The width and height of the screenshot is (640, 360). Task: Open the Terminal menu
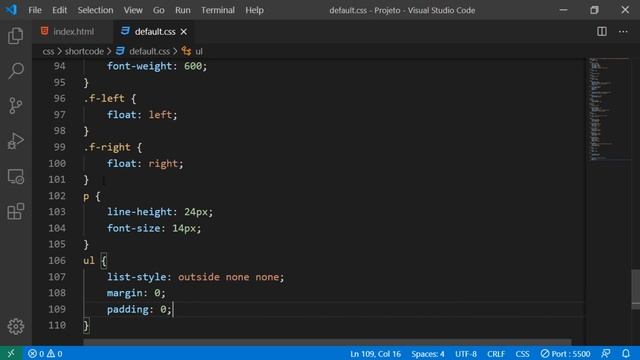click(218, 10)
